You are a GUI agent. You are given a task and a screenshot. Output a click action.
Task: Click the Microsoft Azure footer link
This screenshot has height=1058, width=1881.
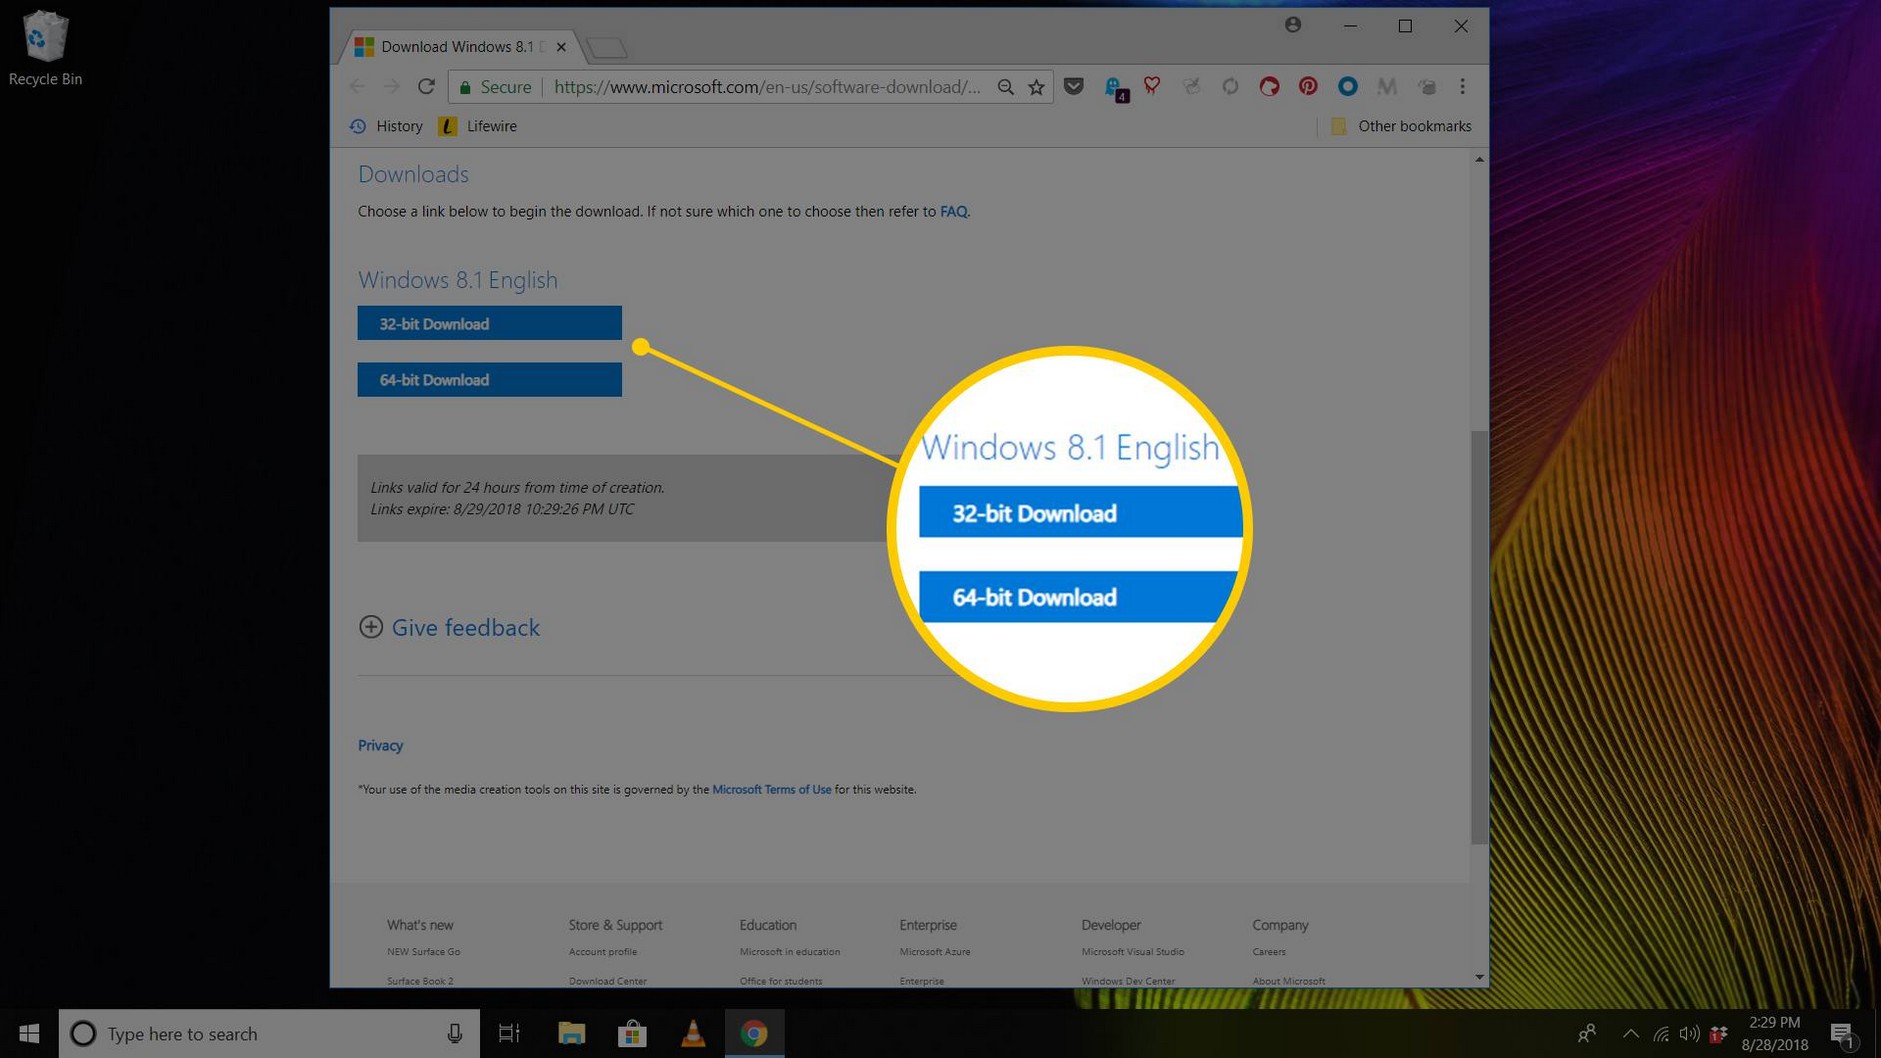(934, 952)
